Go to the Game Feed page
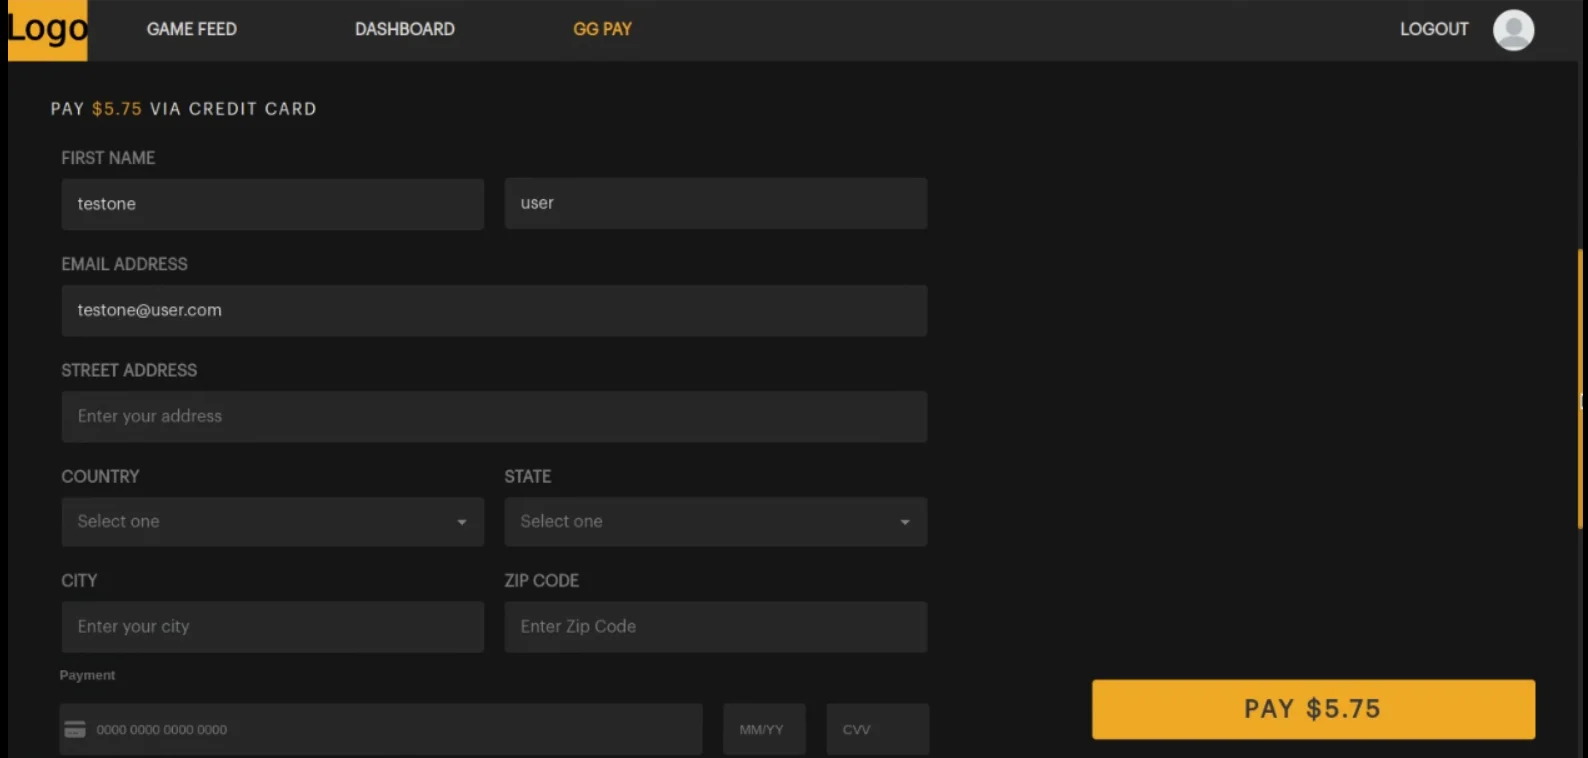 (x=191, y=30)
